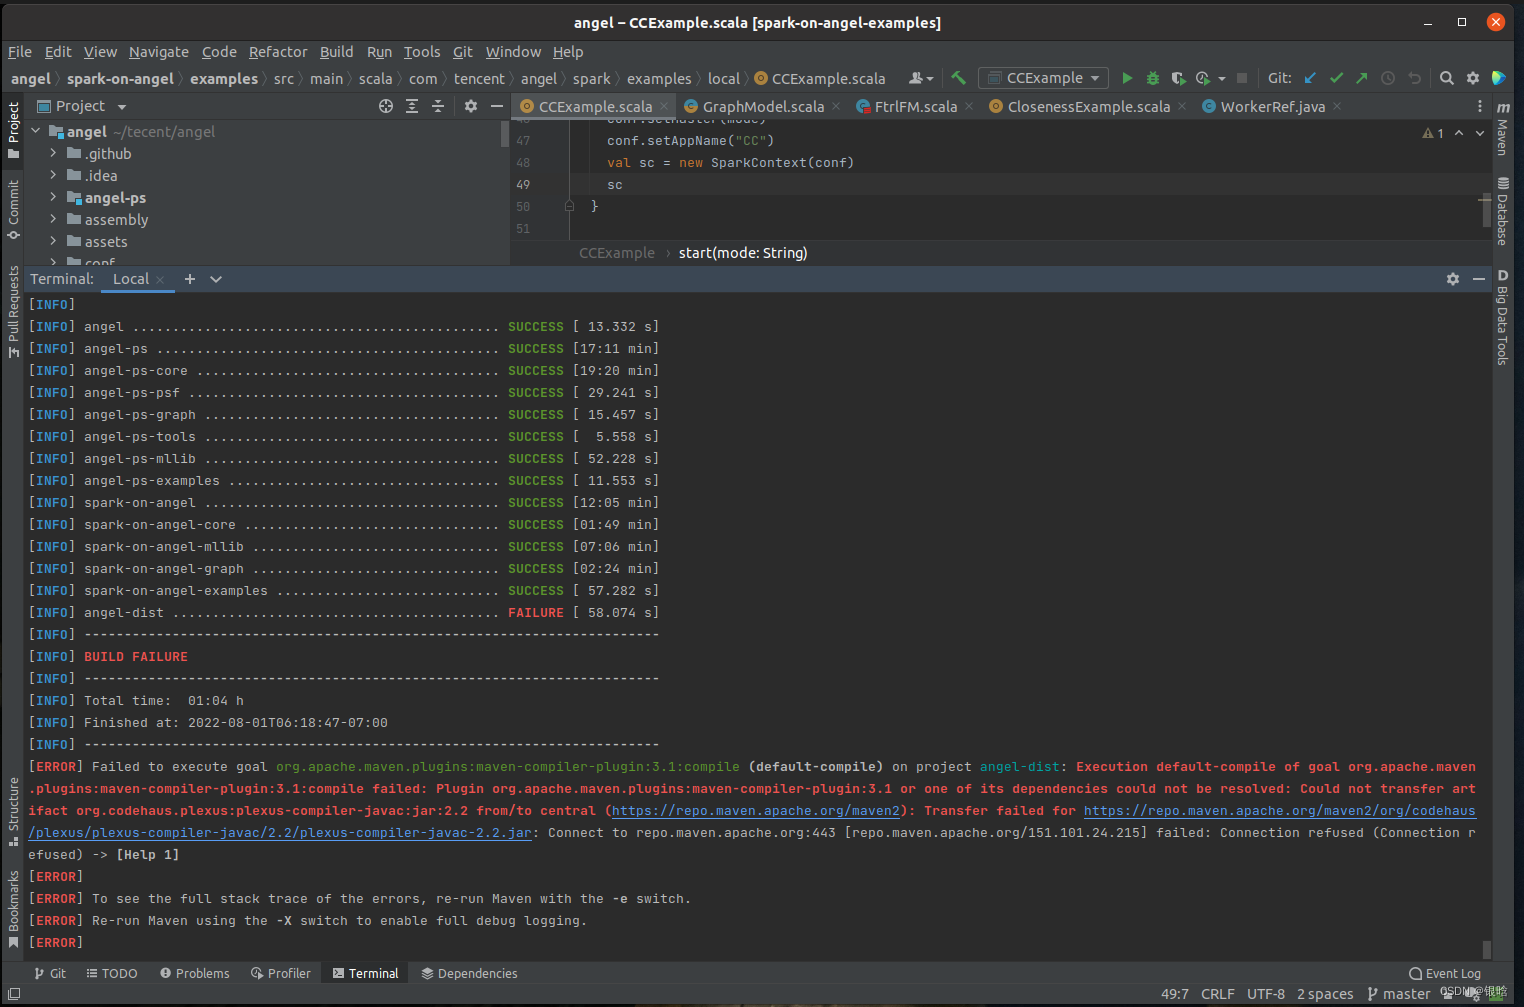Toggle the Commit tool window stripe button
1524x1007 pixels.
[x=13, y=209]
